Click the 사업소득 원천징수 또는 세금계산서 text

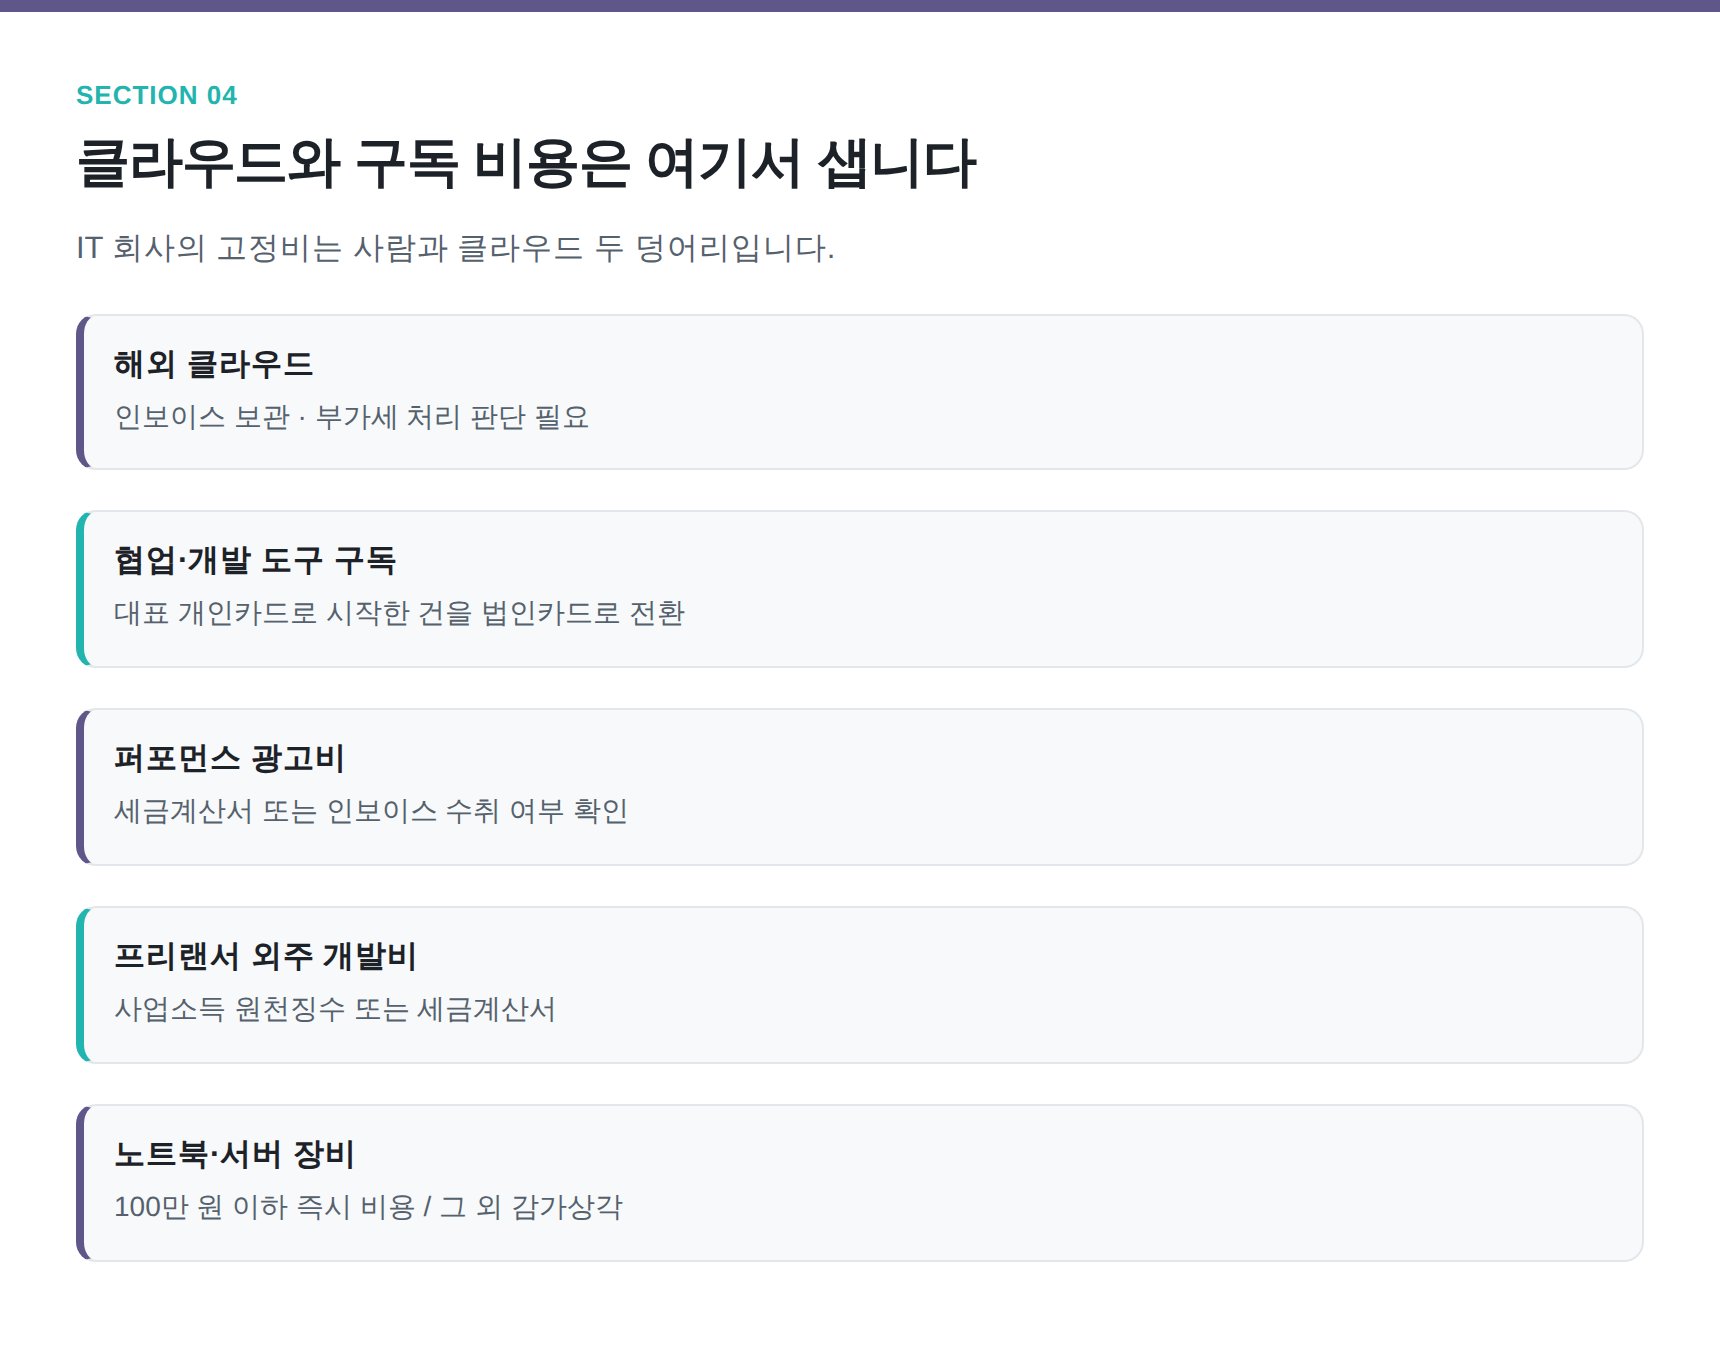(x=335, y=1008)
